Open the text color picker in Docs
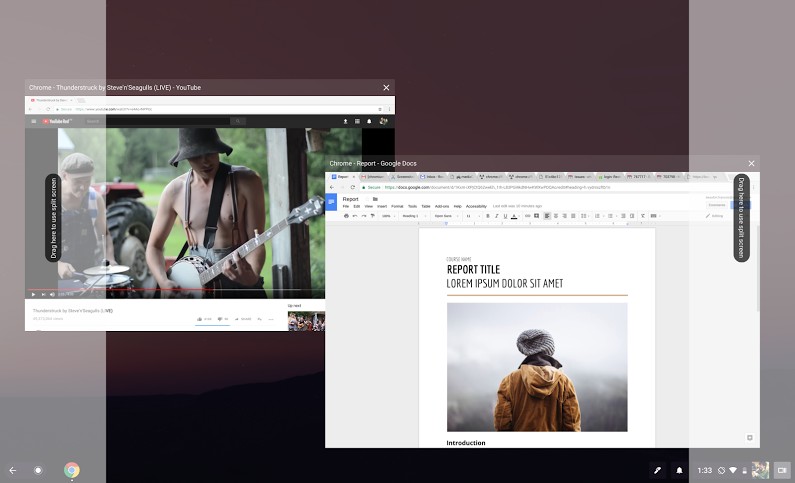This screenshot has height=483, width=795. [514, 216]
